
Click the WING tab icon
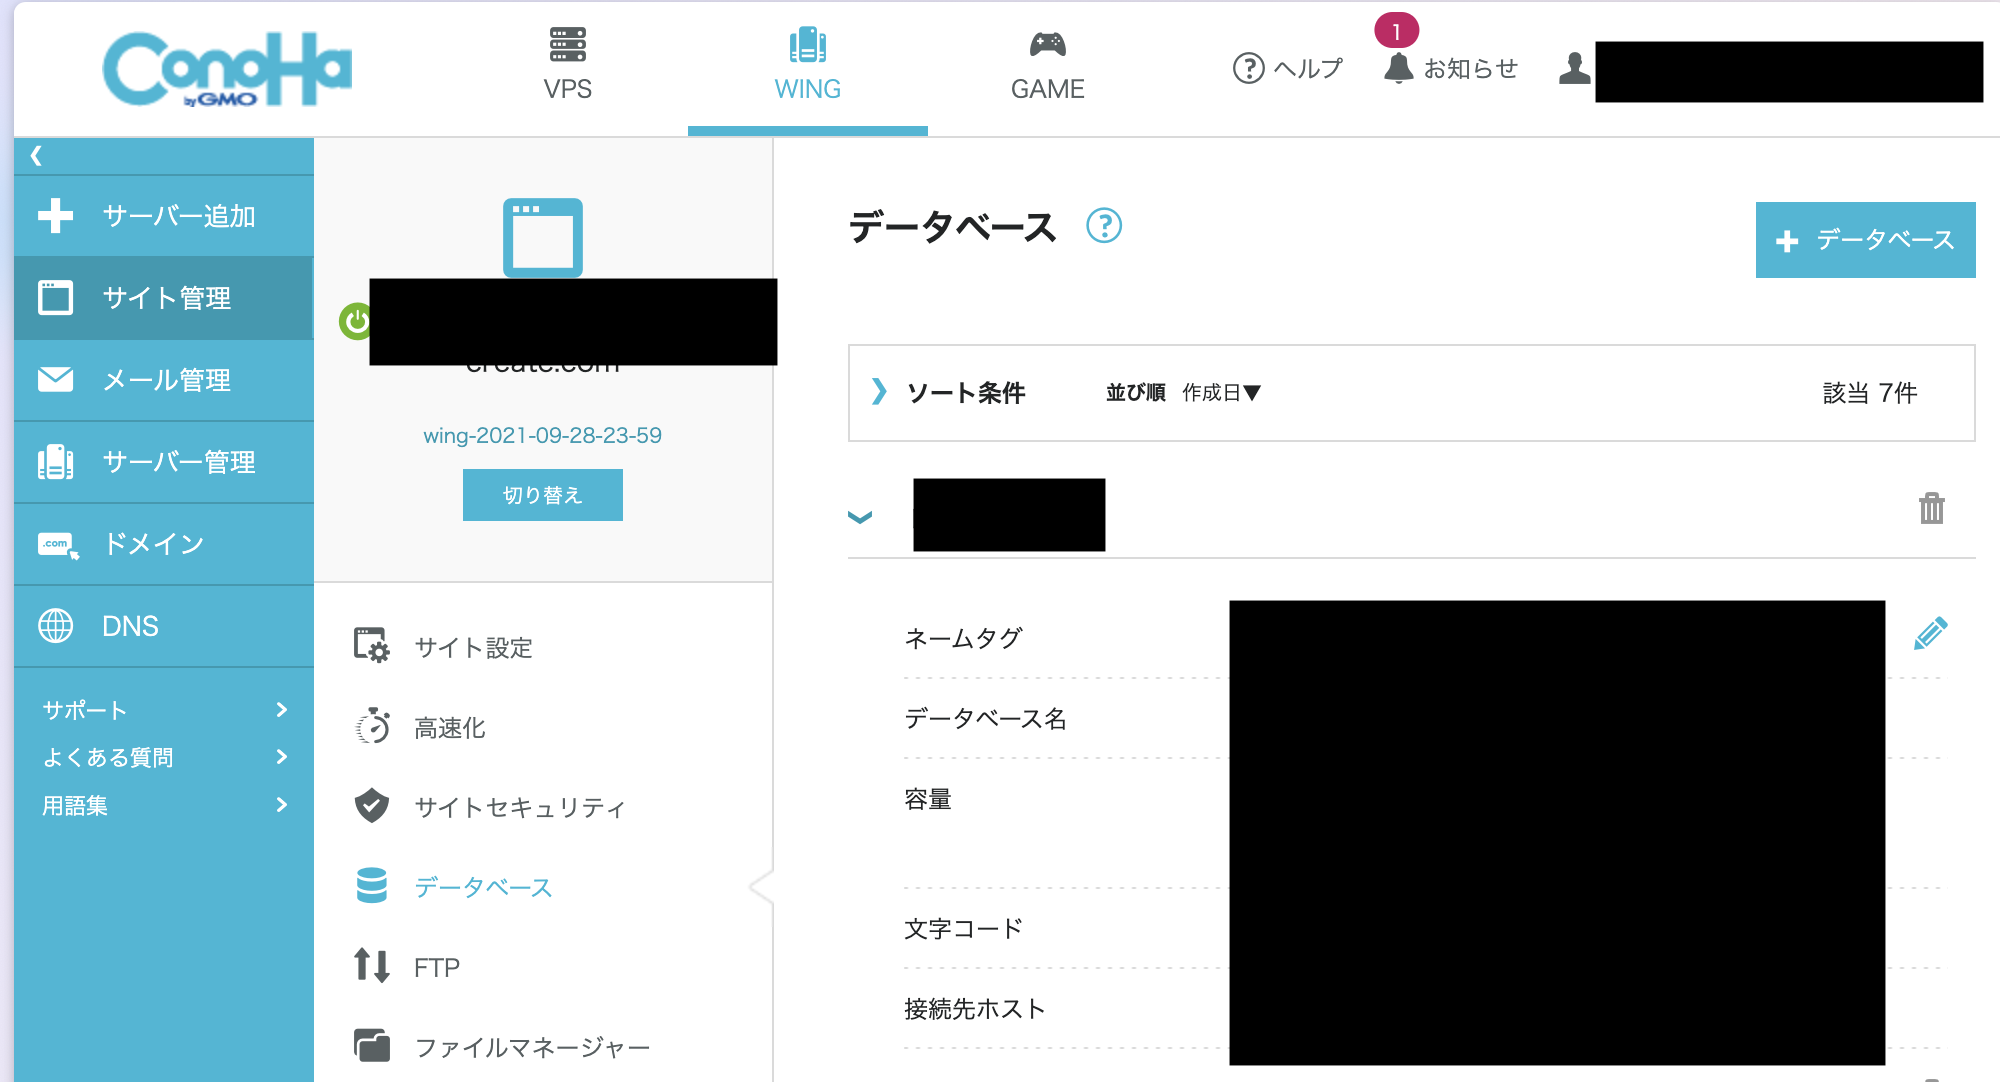807,44
